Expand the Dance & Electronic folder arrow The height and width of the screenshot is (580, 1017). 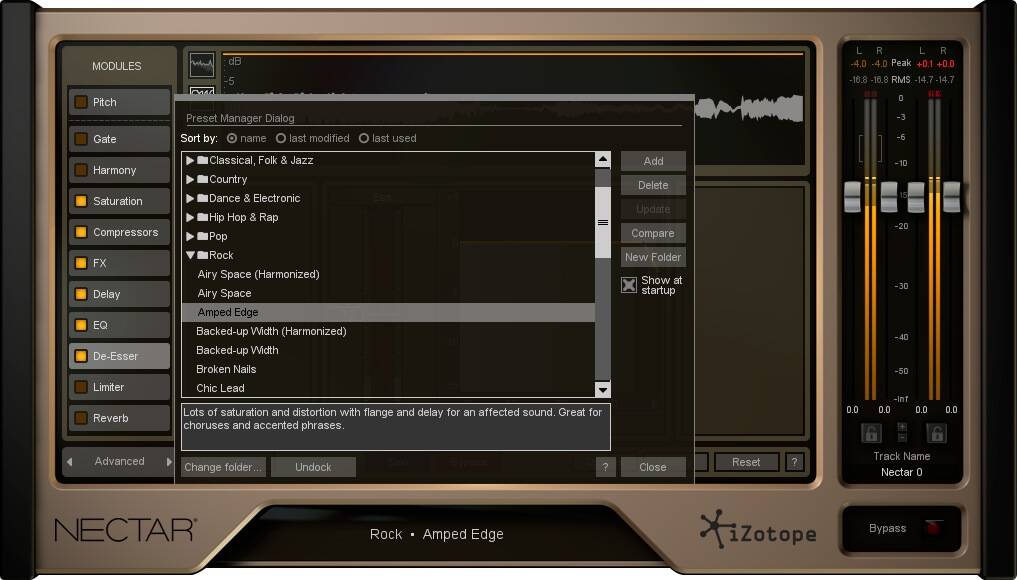(190, 198)
